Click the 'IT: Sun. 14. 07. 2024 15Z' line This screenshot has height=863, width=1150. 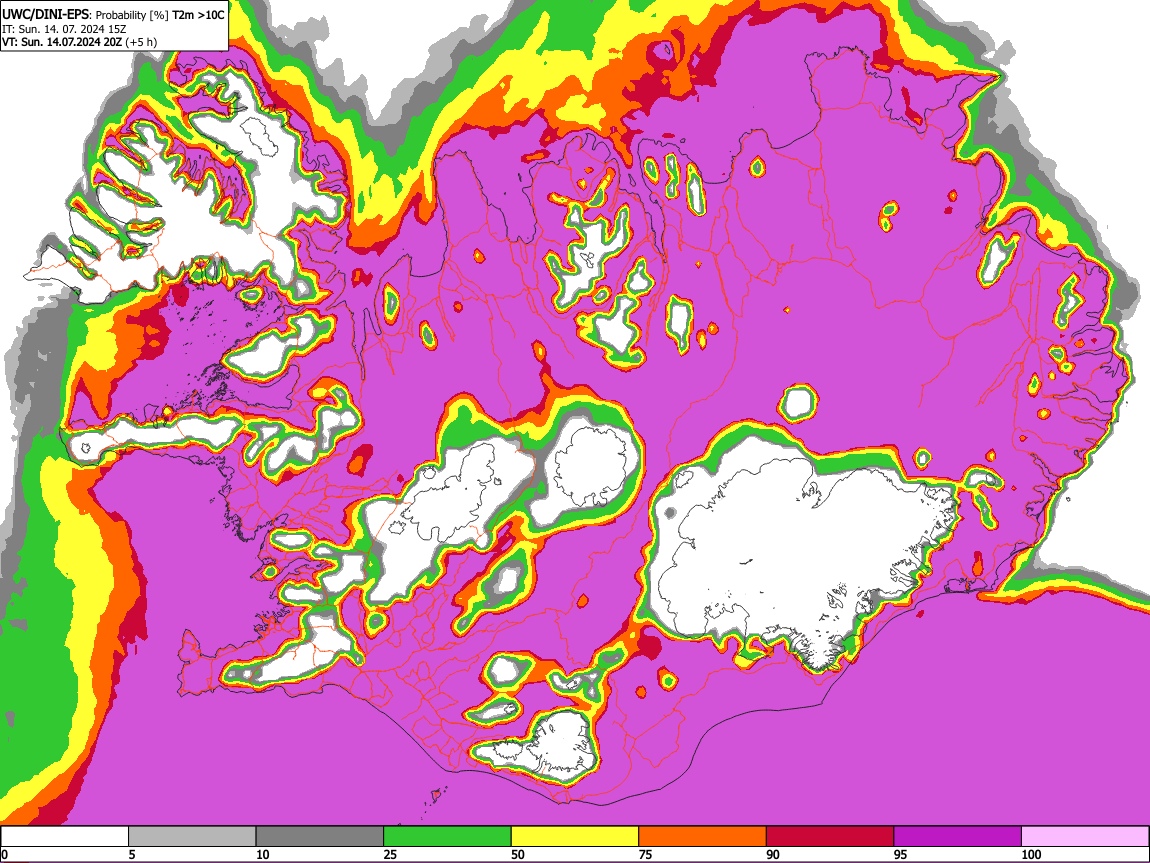[64, 29]
